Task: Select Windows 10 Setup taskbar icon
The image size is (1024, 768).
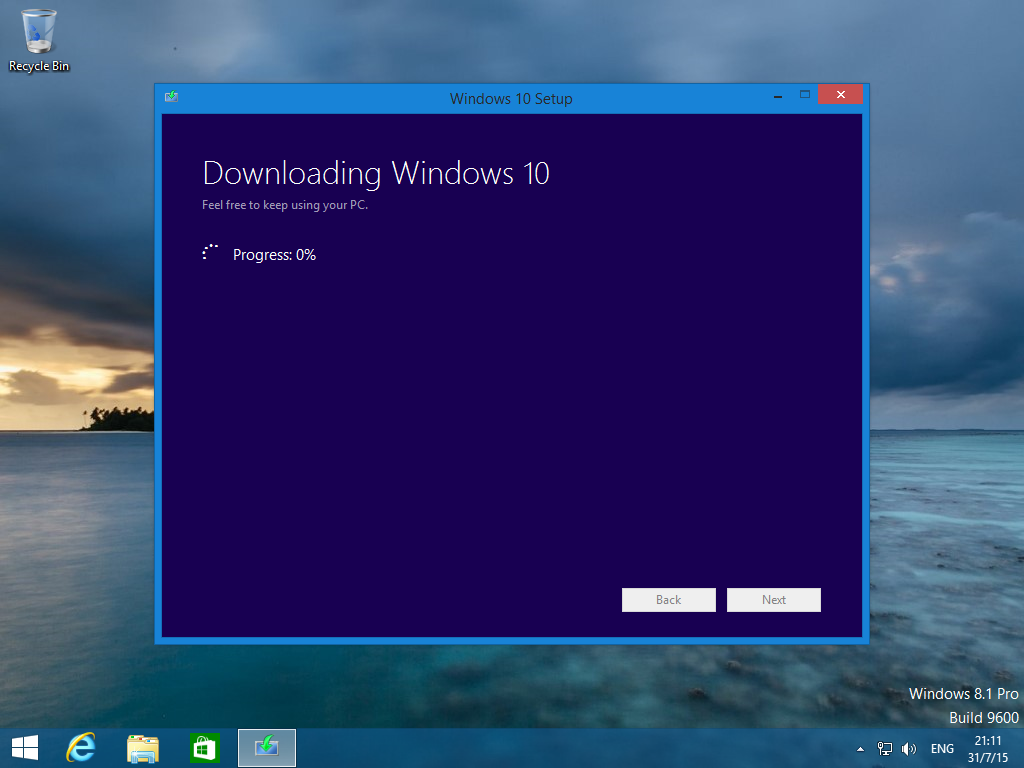Action: click(x=266, y=748)
